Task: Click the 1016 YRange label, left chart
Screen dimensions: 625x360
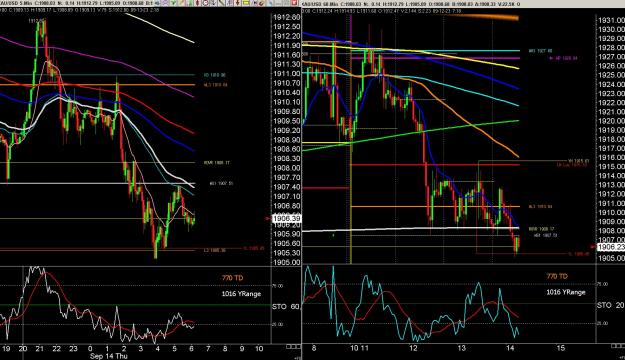Action: [x=241, y=294]
